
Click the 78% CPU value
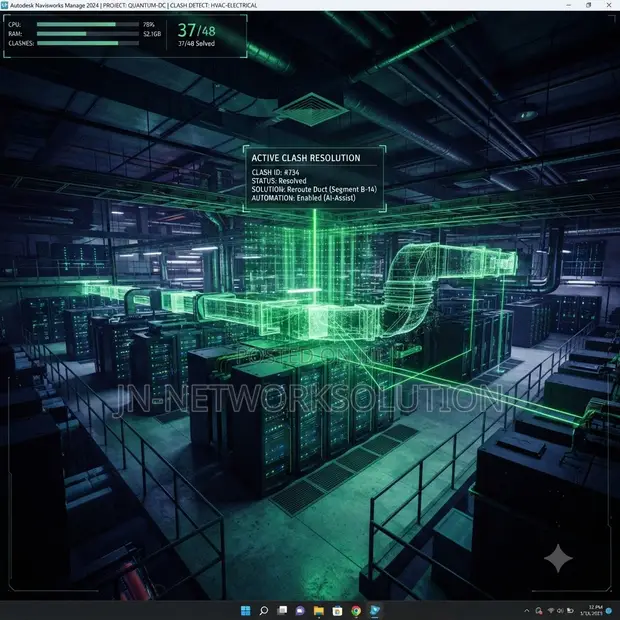click(x=149, y=25)
